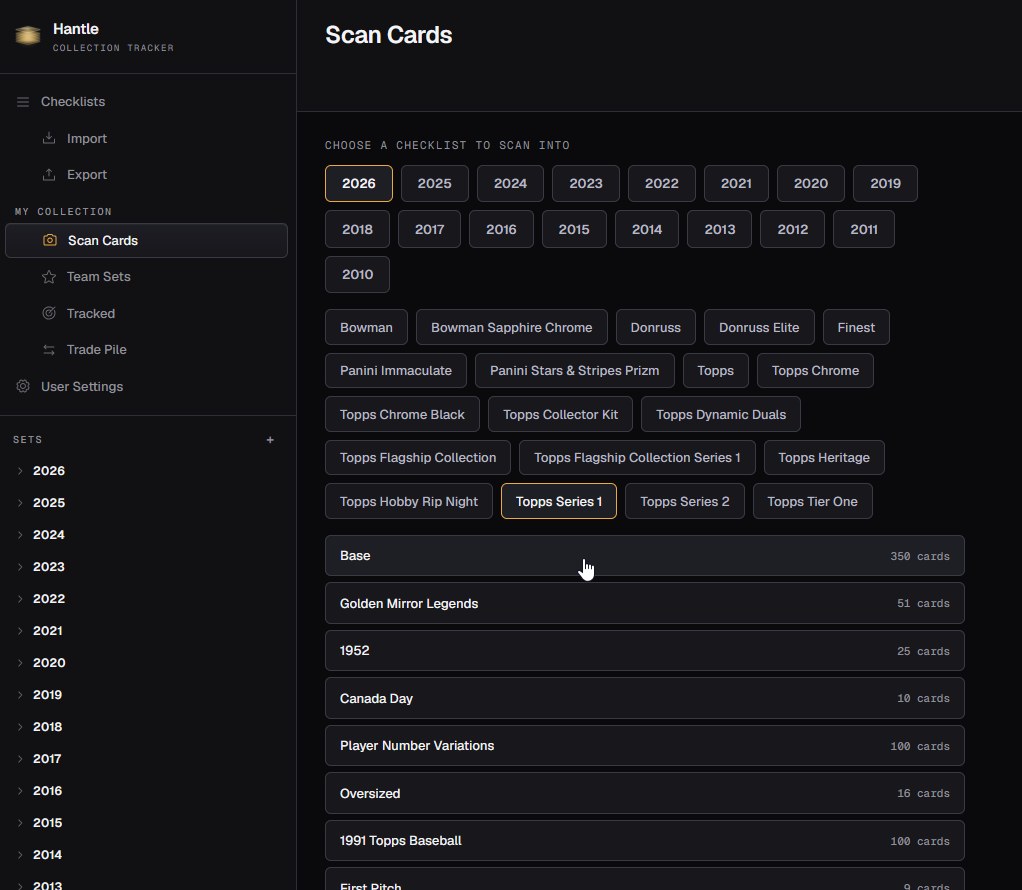Select the 2025 year chip
The height and width of the screenshot is (890, 1022).
point(435,183)
